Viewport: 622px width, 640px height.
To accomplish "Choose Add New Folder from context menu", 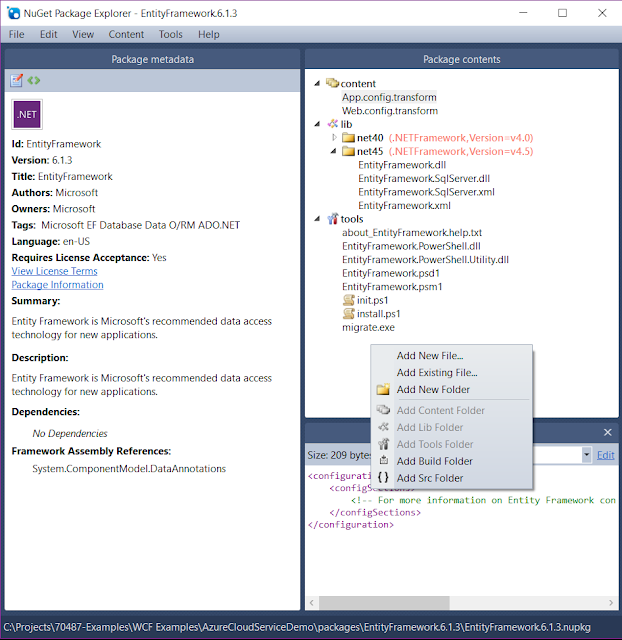I will coord(451,389).
